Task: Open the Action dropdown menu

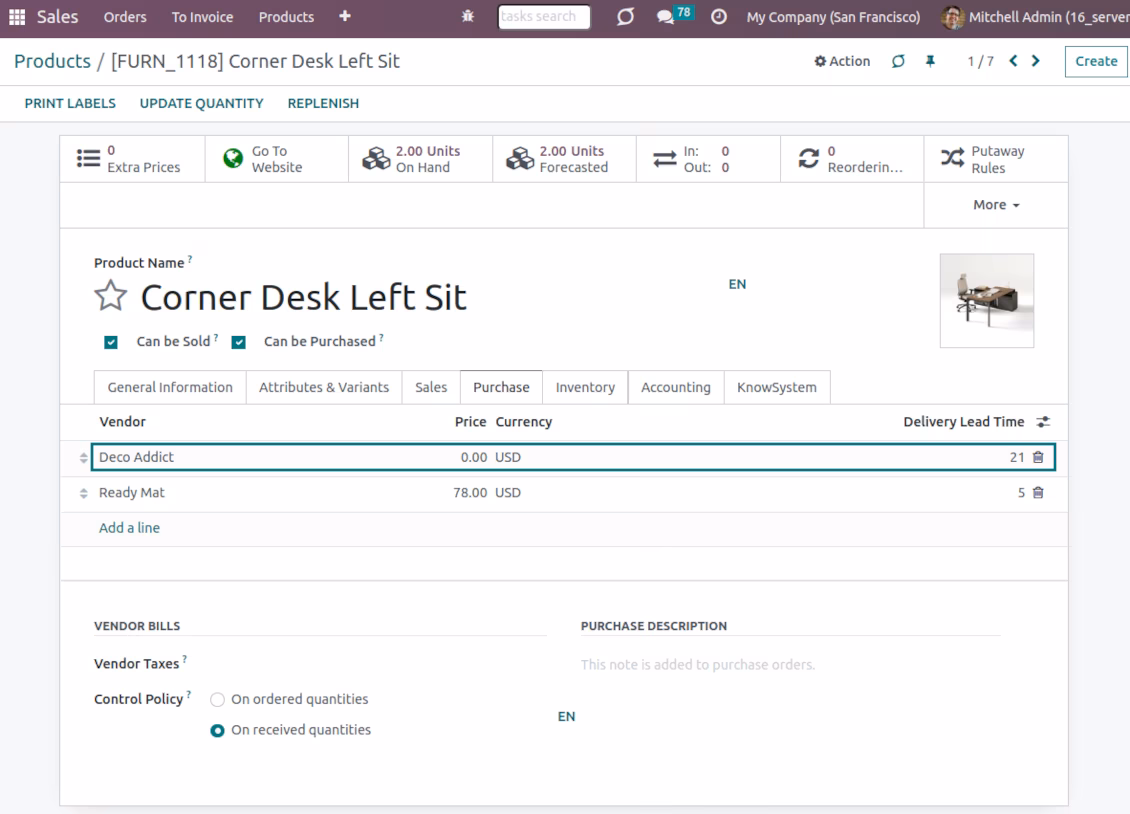Action: point(842,61)
